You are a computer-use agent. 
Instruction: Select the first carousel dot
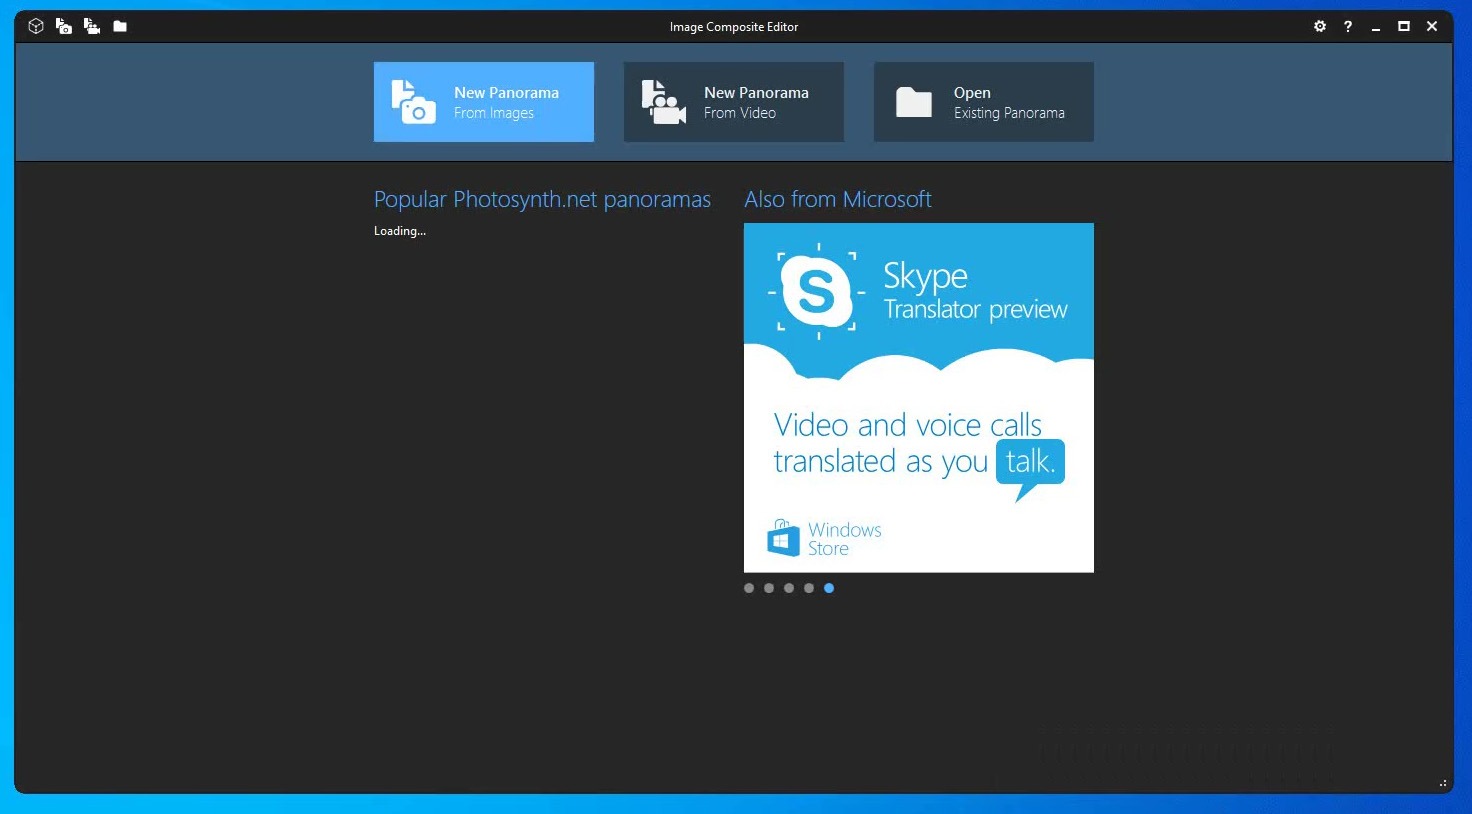[749, 588]
